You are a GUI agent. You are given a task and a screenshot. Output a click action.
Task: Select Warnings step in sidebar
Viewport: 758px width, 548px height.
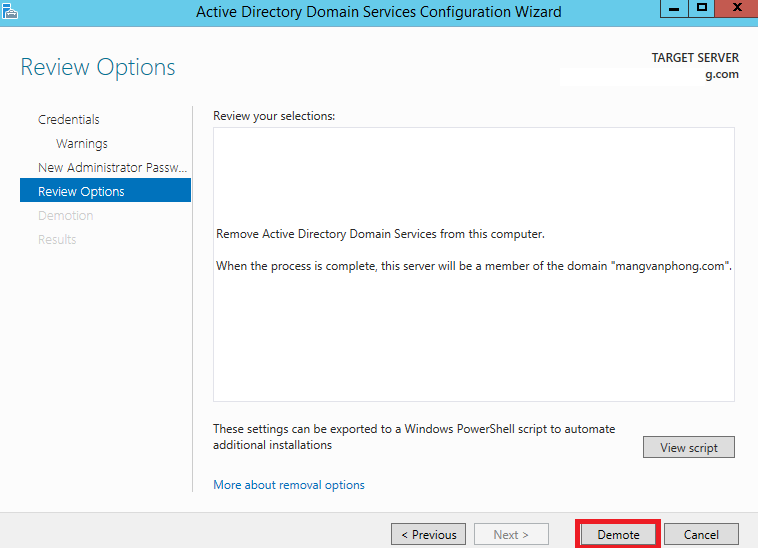(x=82, y=144)
